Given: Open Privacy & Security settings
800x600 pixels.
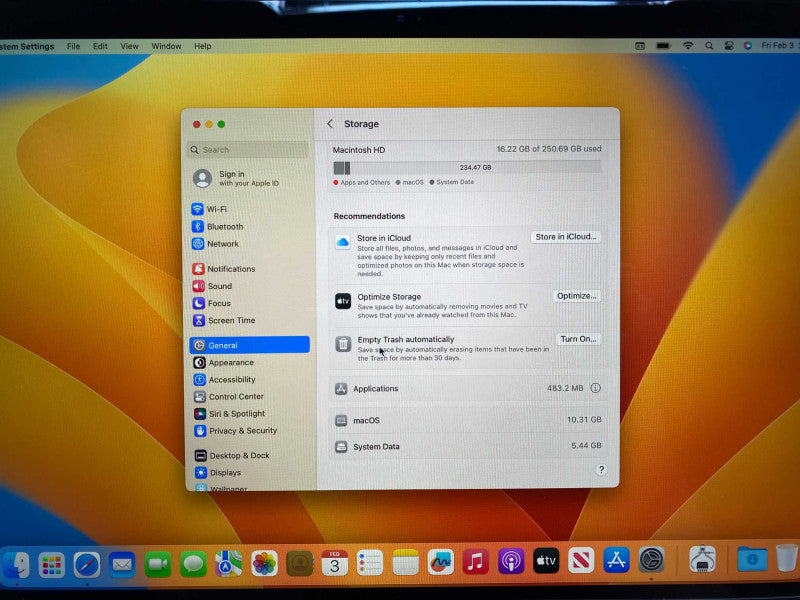Looking at the screenshot, I should tap(235, 431).
